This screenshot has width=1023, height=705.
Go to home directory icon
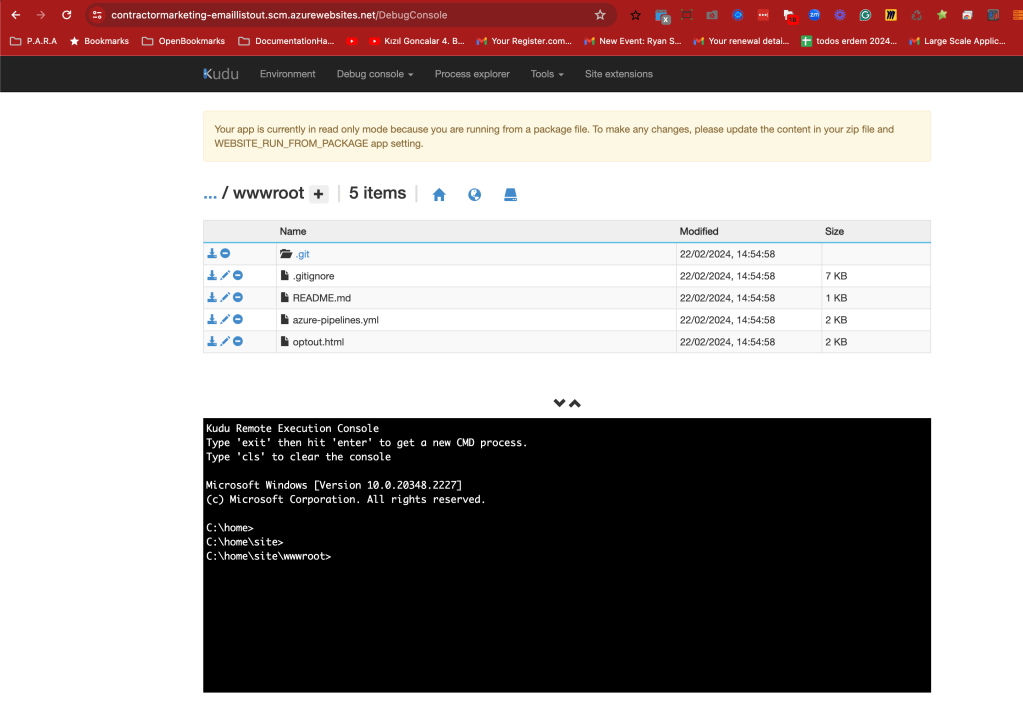tap(439, 194)
